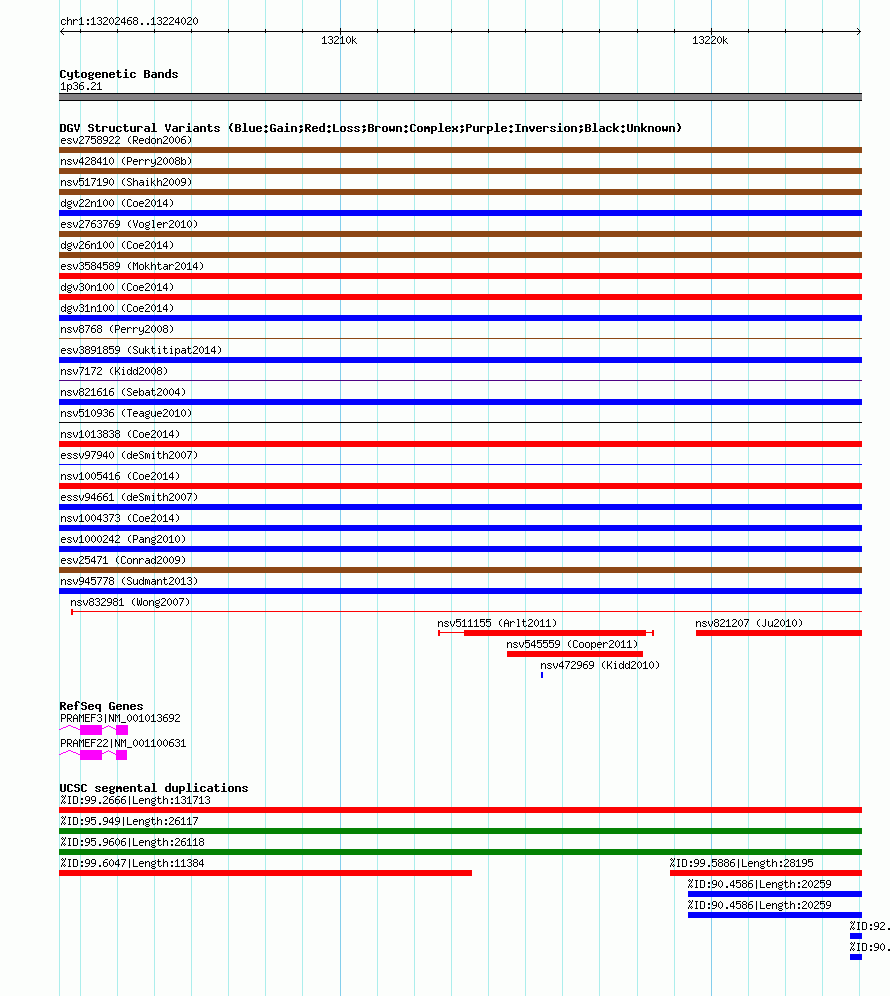This screenshot has width=890, height=996.
Task: Click the 13220k ruler tick label
Action: click(x=710, y=40)
